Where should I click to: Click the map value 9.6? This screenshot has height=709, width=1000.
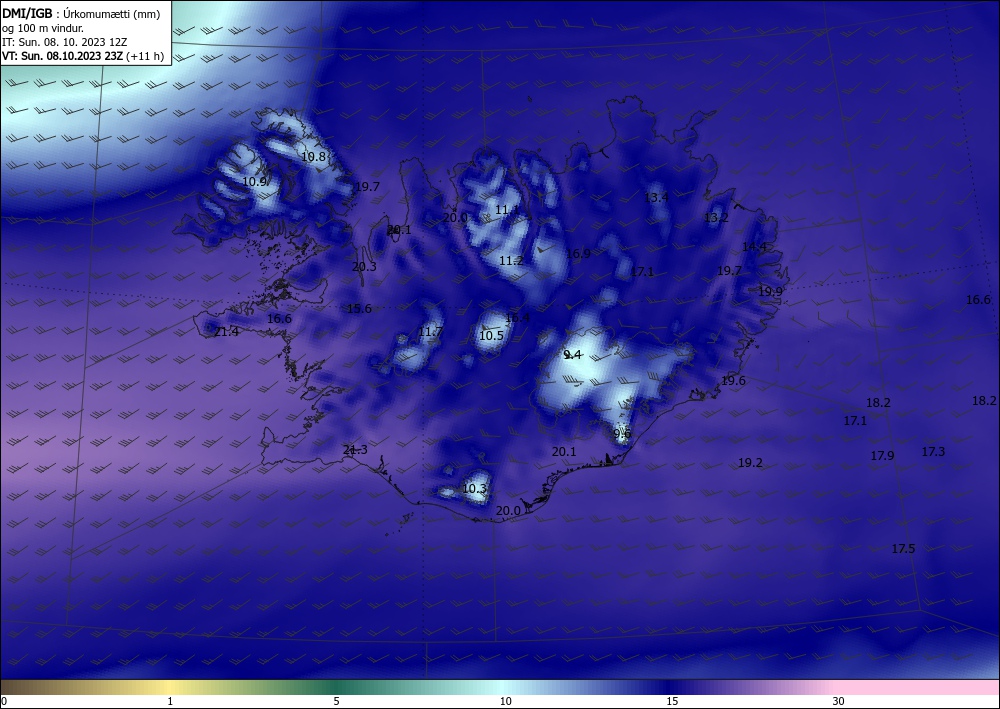tap(622, 434)
